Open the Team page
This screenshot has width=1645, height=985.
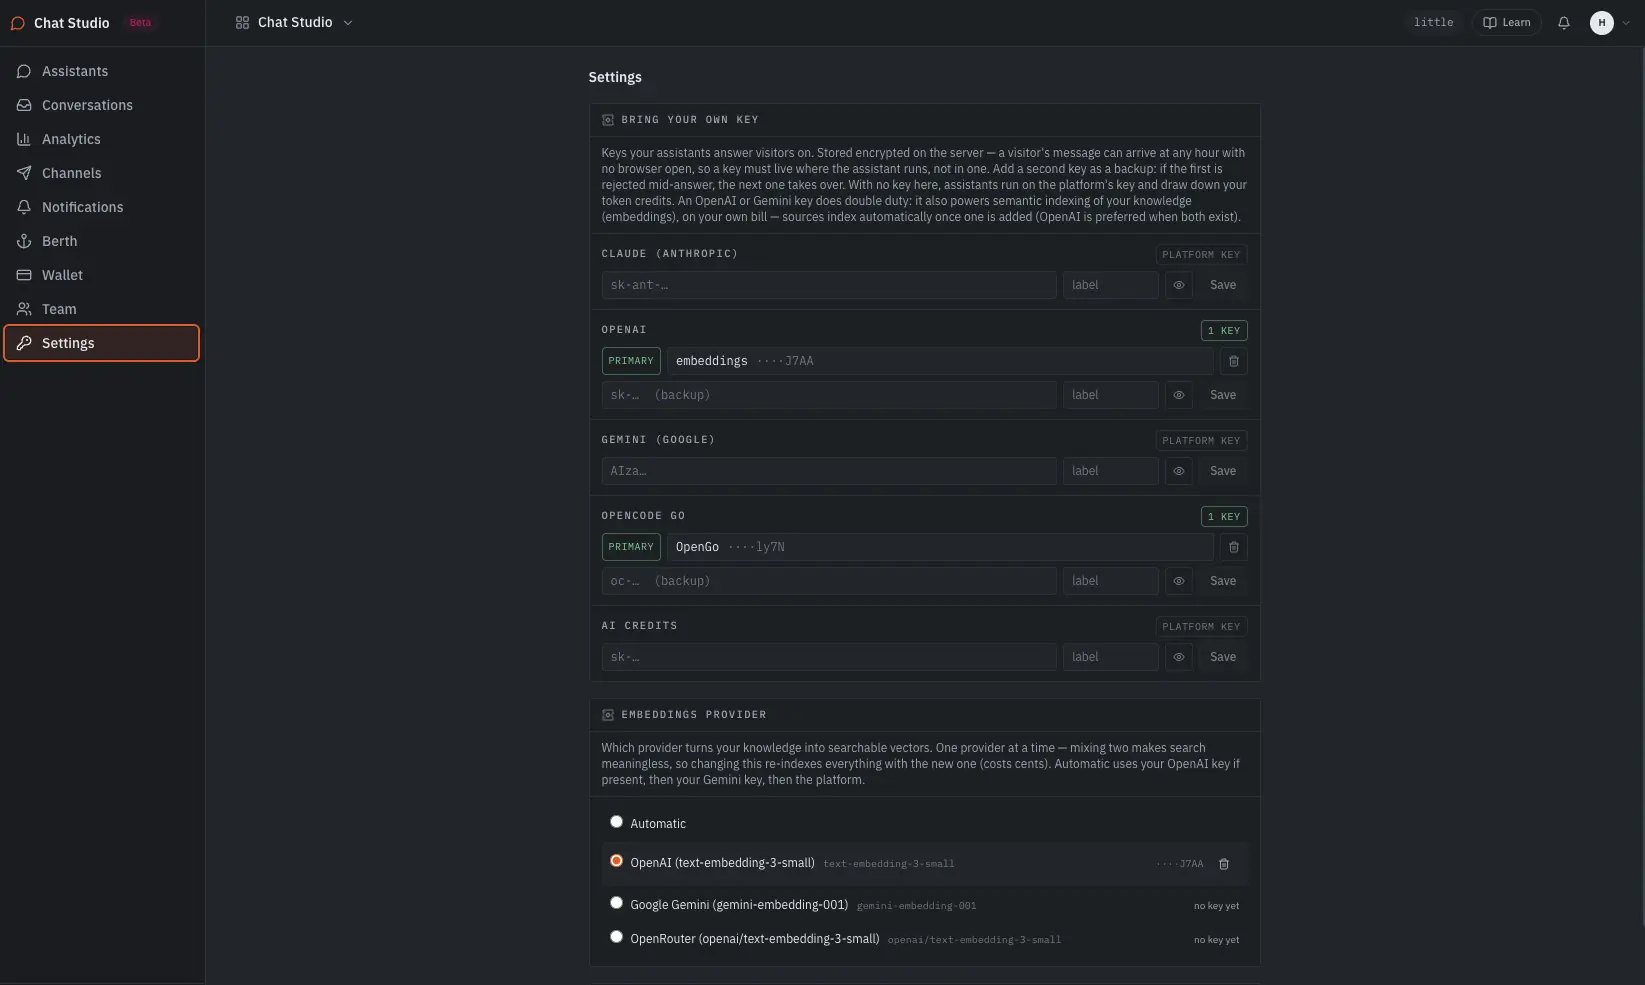[x=102, y=309]
